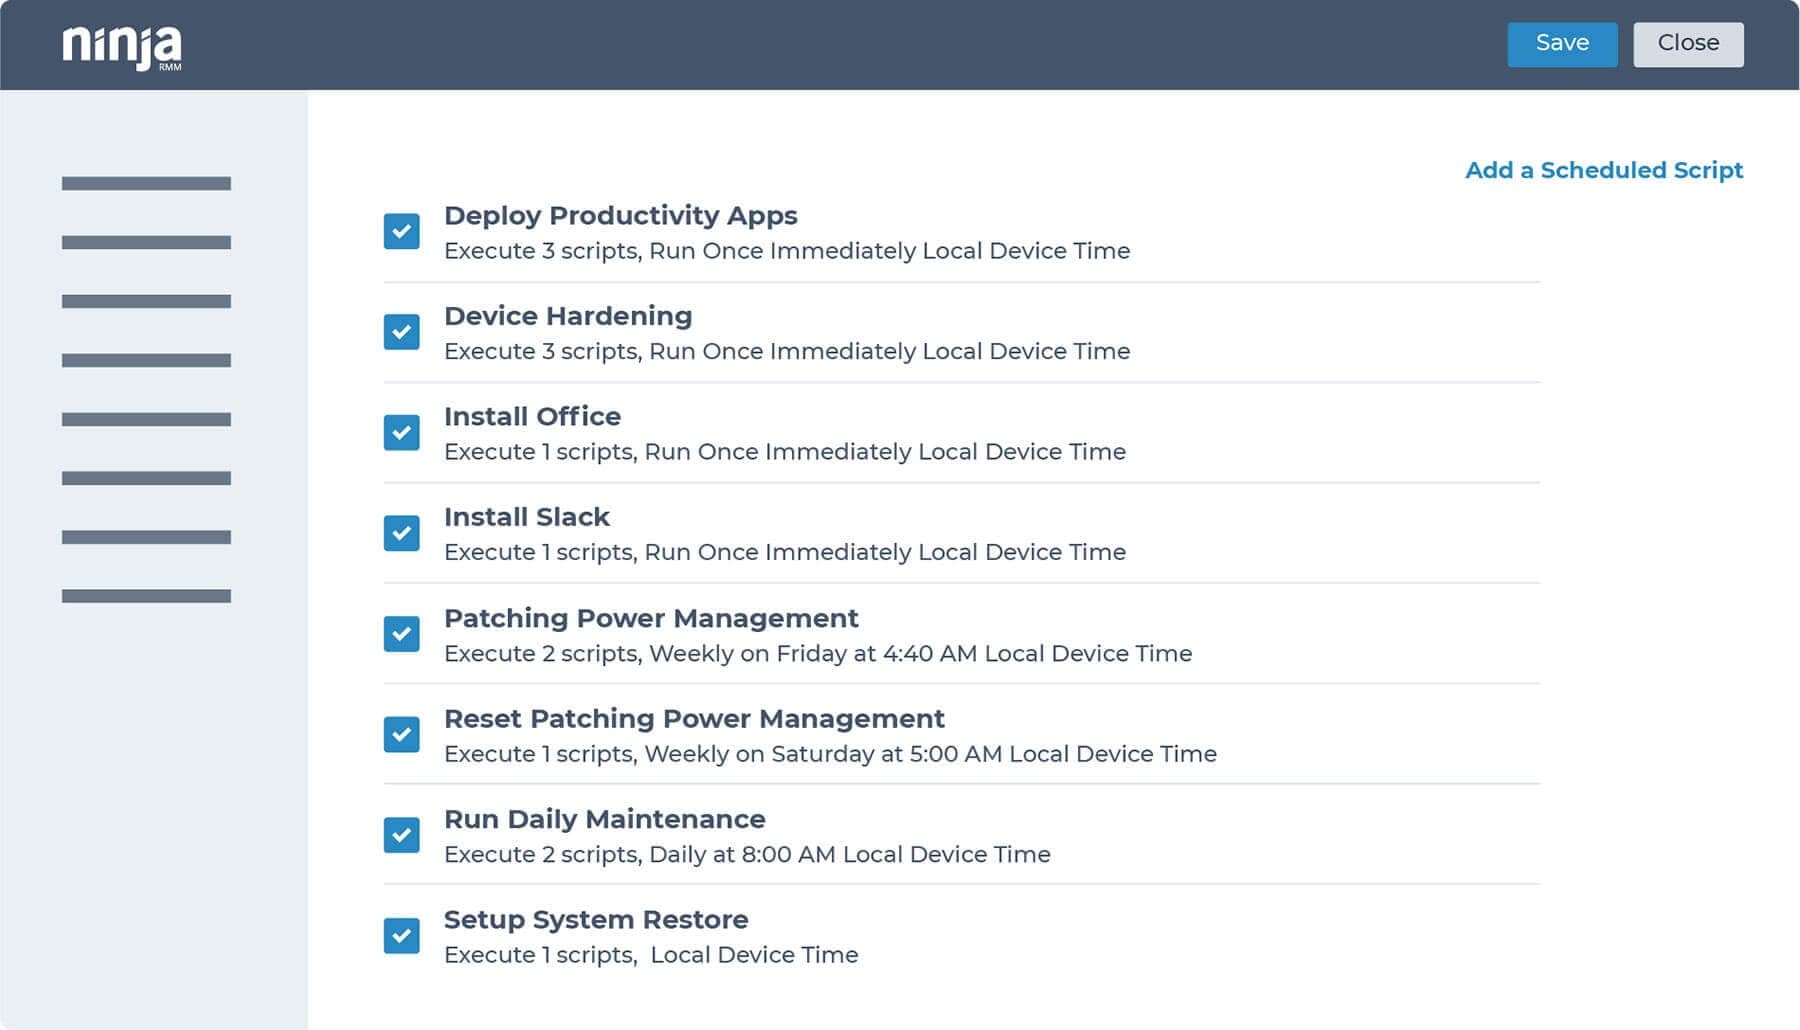Toggle the Run Daily Maintenance checkbox
The height and width of the screenshot is (1030, 1800).
[x=402, y=835]
